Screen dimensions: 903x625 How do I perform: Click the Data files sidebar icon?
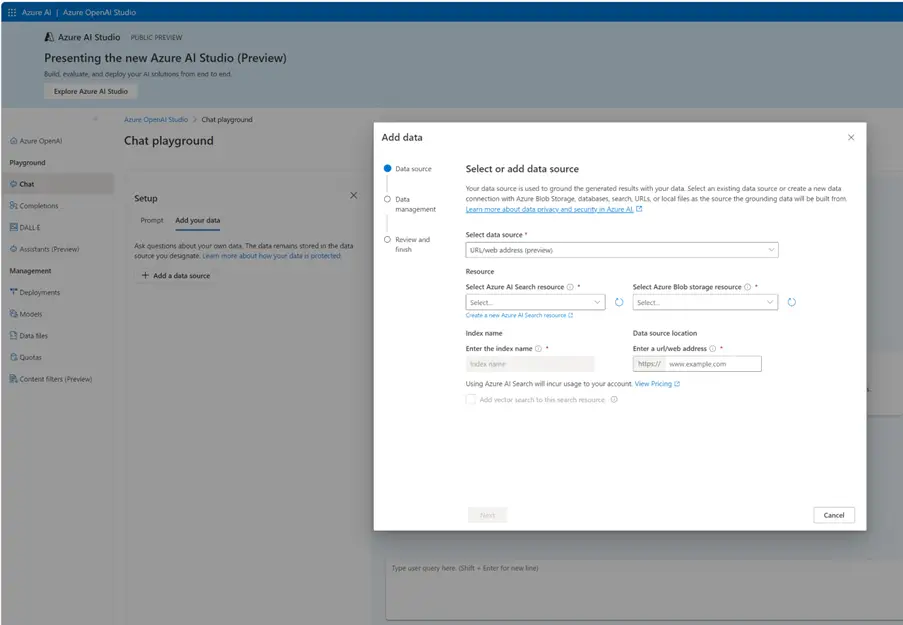14,335
